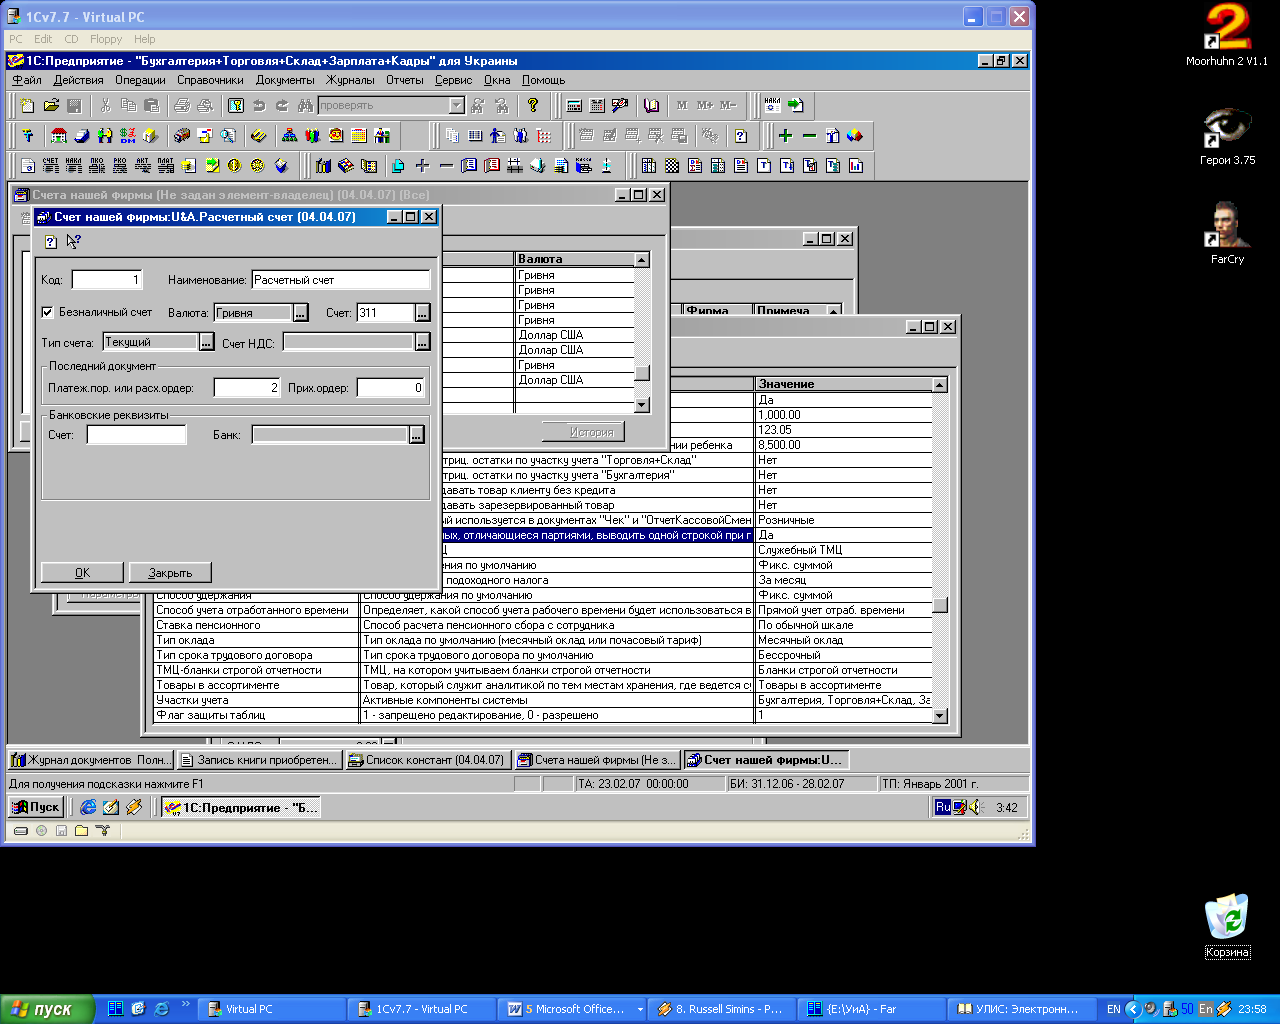The image size is (1280, 1024).
Task: Click the $ DM currency icon
Action: point(128,135)
